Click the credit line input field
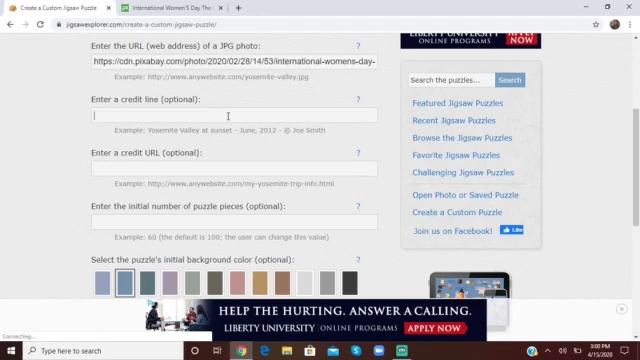The image size is (640, 360). pos(234,116)
